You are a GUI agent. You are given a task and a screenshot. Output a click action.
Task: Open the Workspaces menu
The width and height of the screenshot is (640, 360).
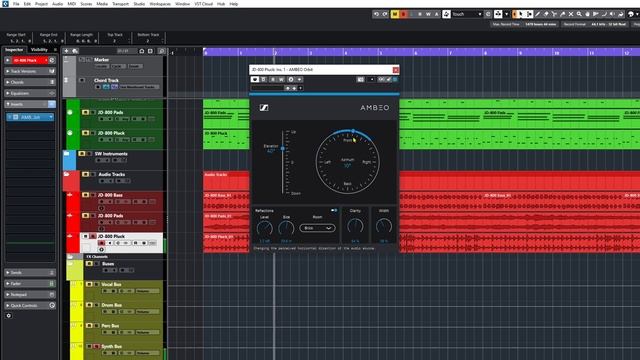[160, 4]
